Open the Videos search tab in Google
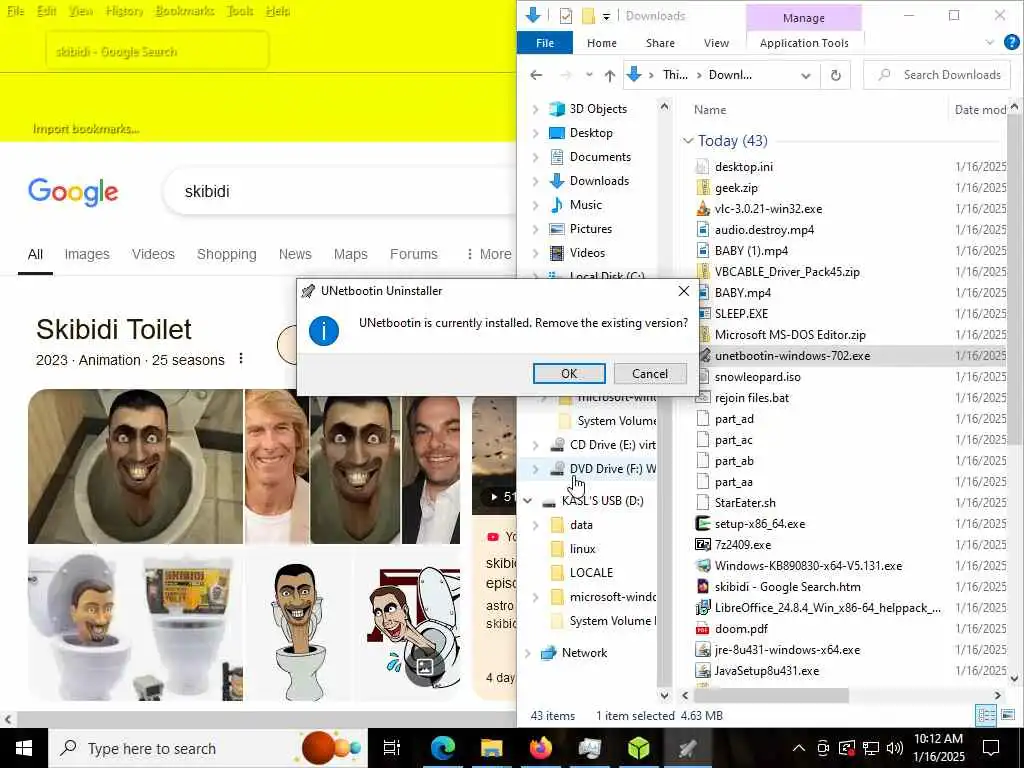Image resolution: width=1024 pixels, height=768 pixels. 153,255
